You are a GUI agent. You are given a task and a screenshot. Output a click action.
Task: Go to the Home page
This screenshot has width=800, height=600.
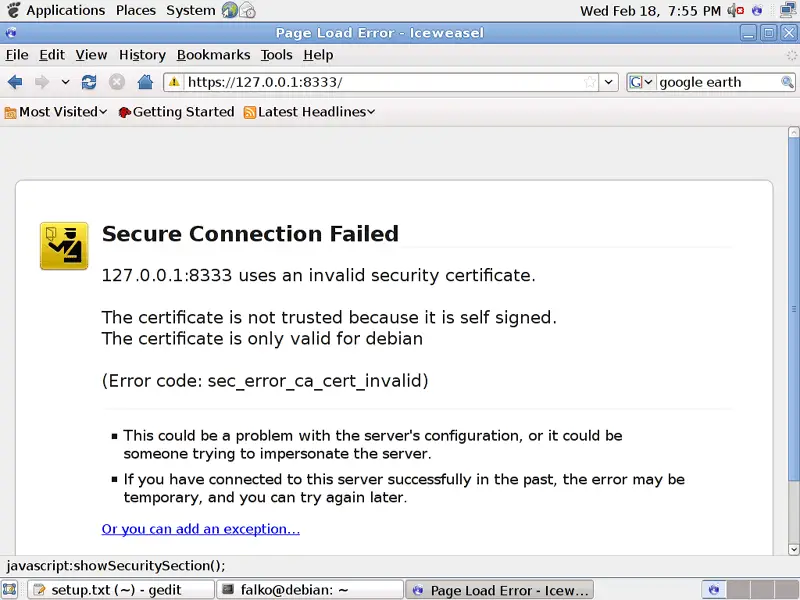(x=145, y=82)
